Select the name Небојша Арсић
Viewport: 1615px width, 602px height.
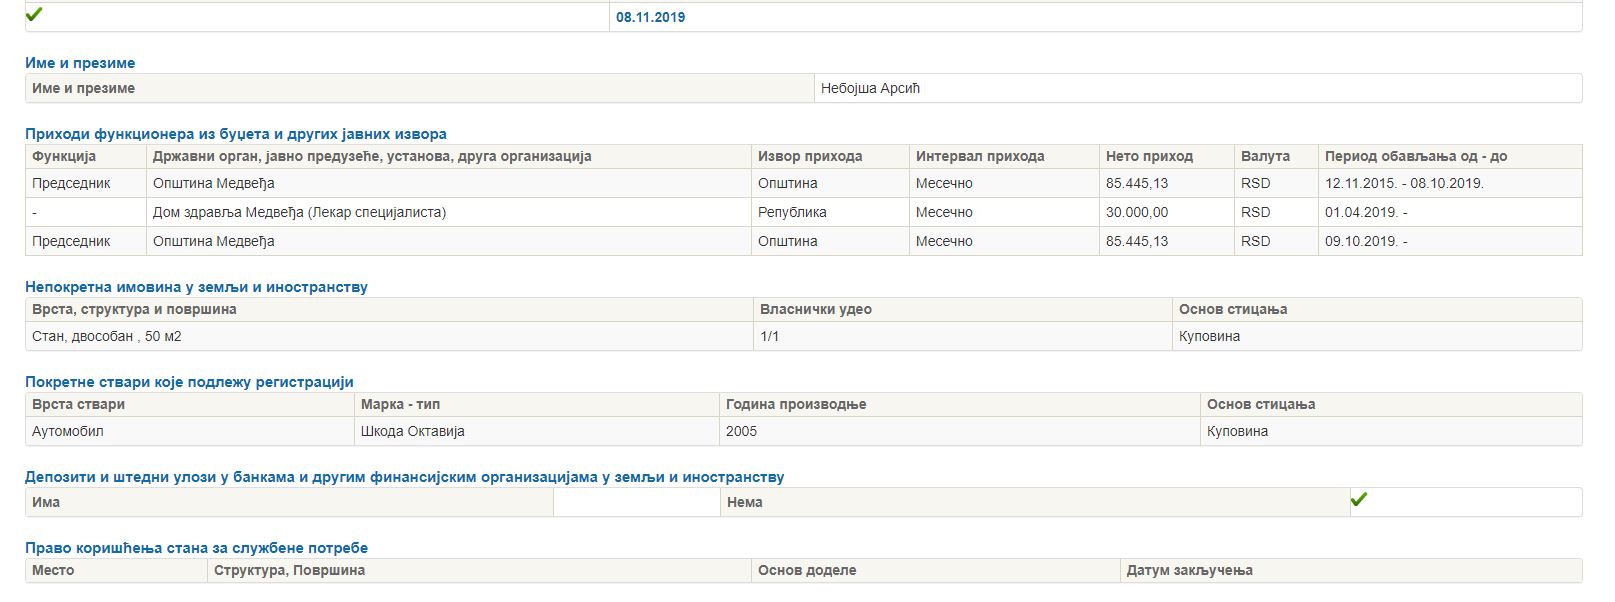tap(870, 88)
